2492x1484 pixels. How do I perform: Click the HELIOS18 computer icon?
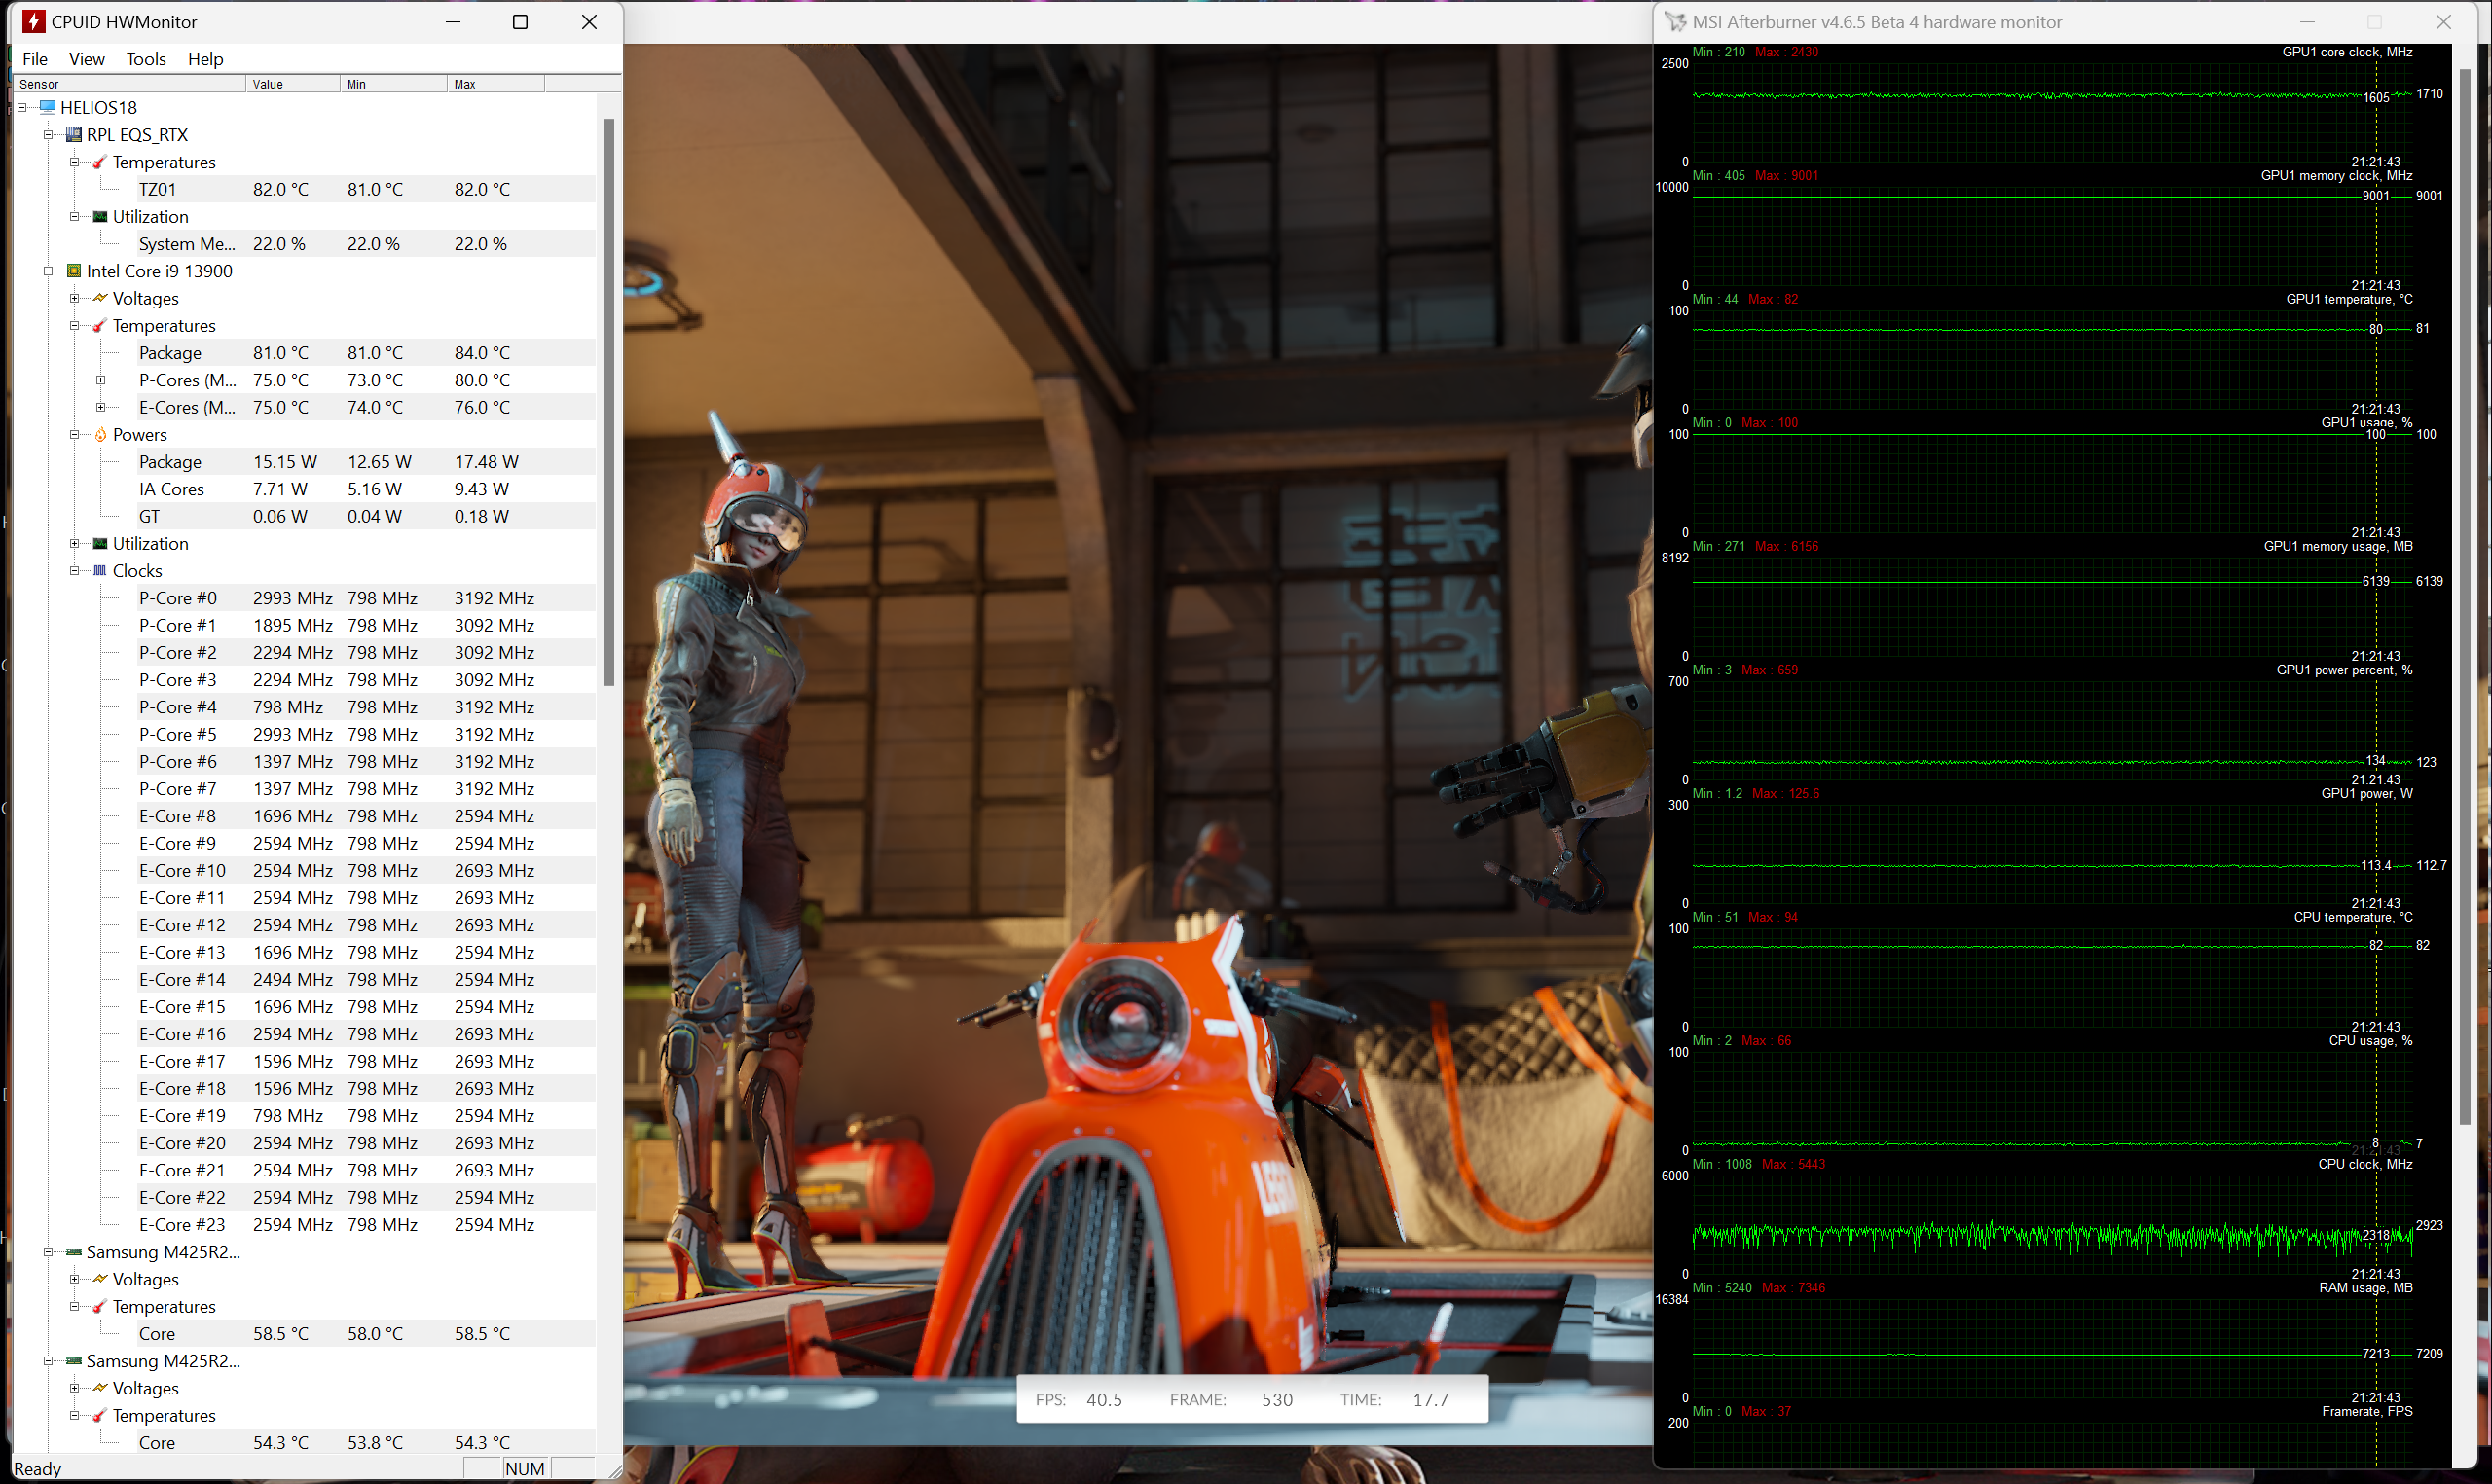(x=47, y=107)
